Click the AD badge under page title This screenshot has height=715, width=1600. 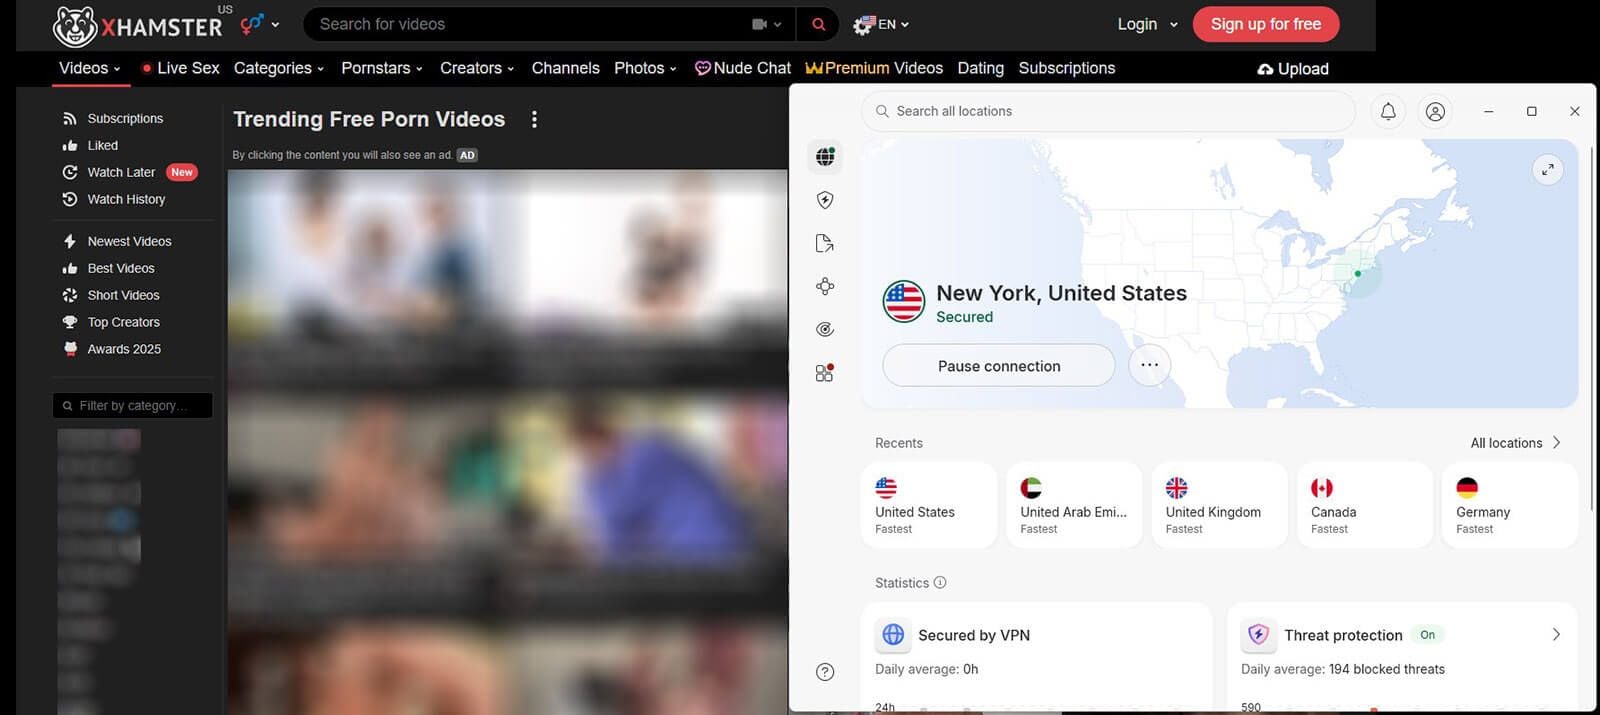pyautogui.click(x=467, y=155)
